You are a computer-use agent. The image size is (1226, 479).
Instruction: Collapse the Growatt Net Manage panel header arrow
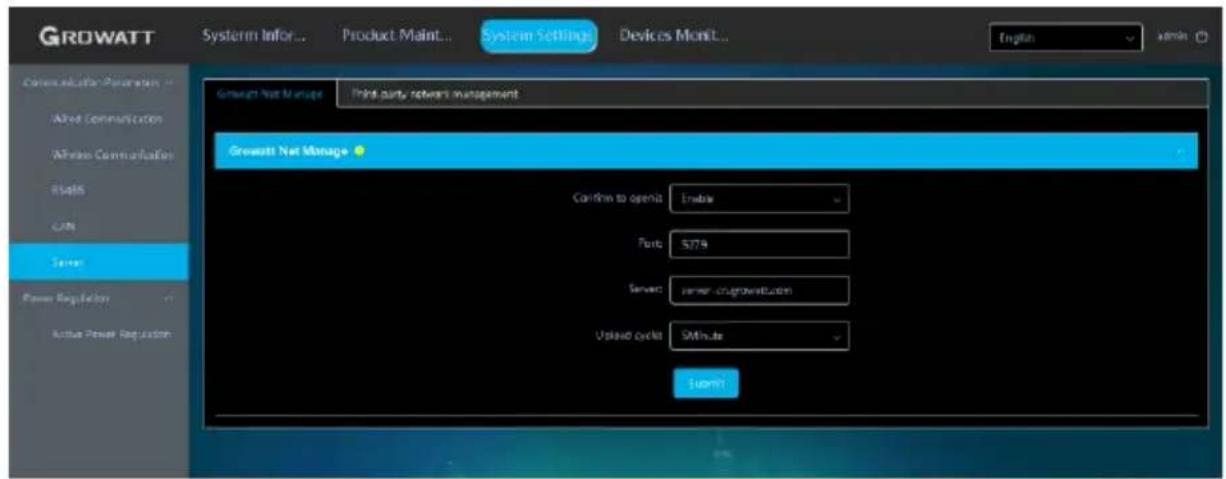point(1181,151)
